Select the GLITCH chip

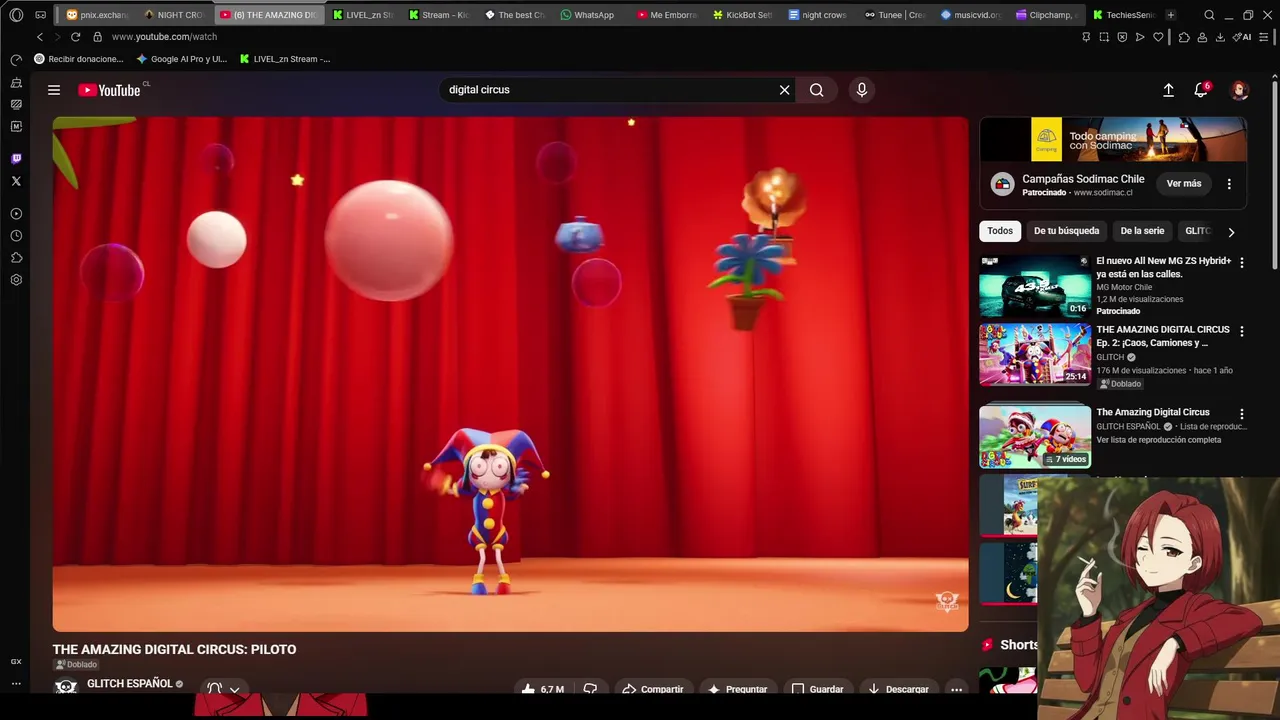pos(1197,231)
